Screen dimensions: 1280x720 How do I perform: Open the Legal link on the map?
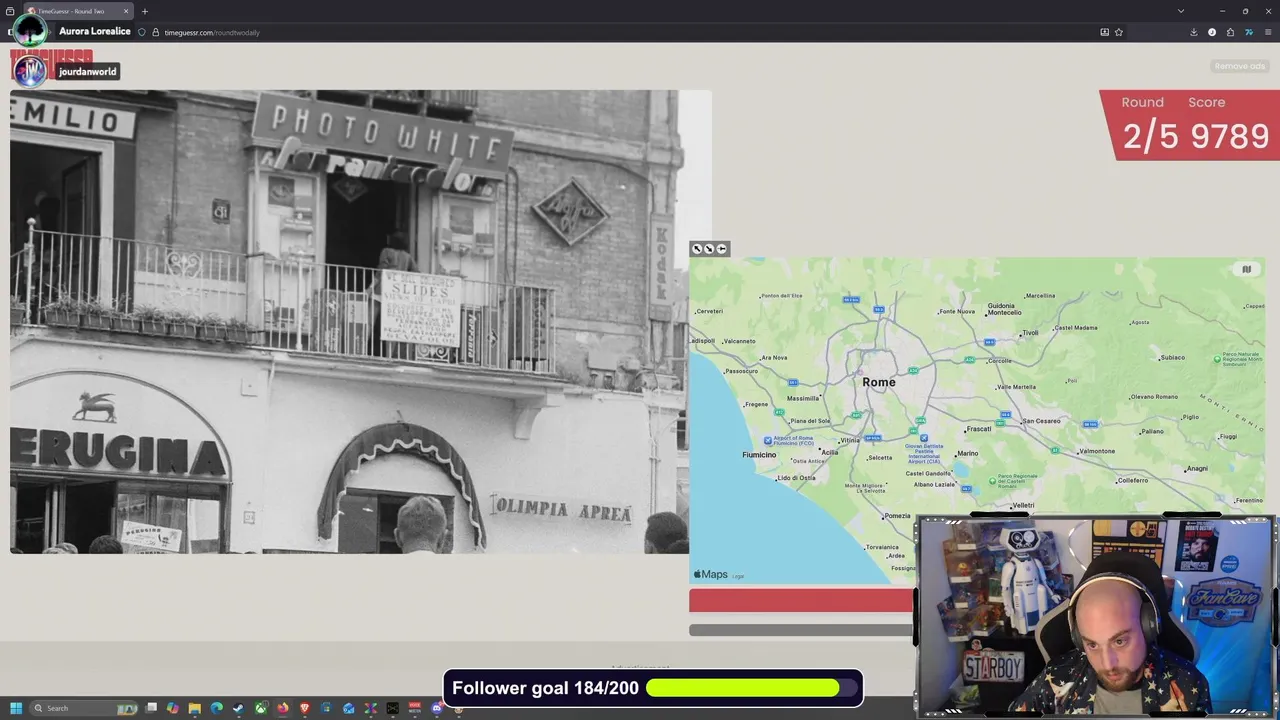pos(738,576)
